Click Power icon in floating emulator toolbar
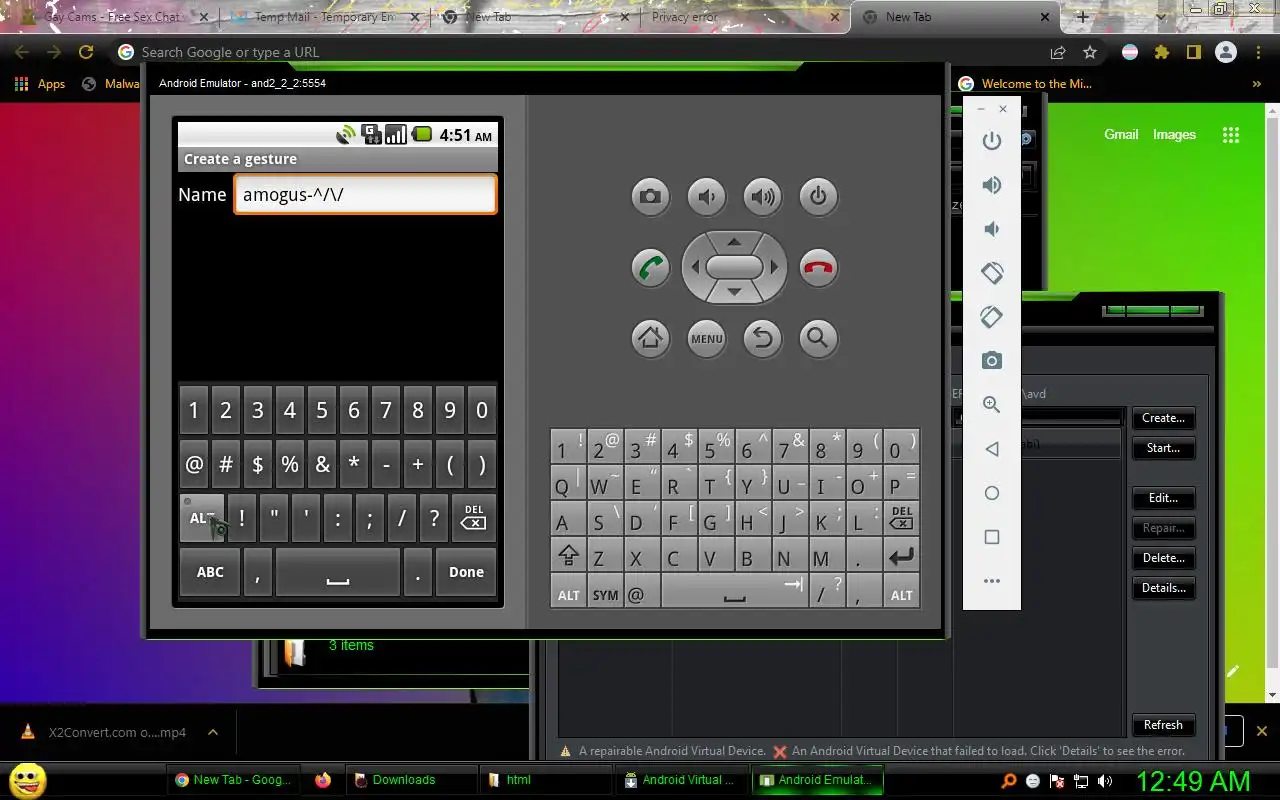 pos(991,141)
